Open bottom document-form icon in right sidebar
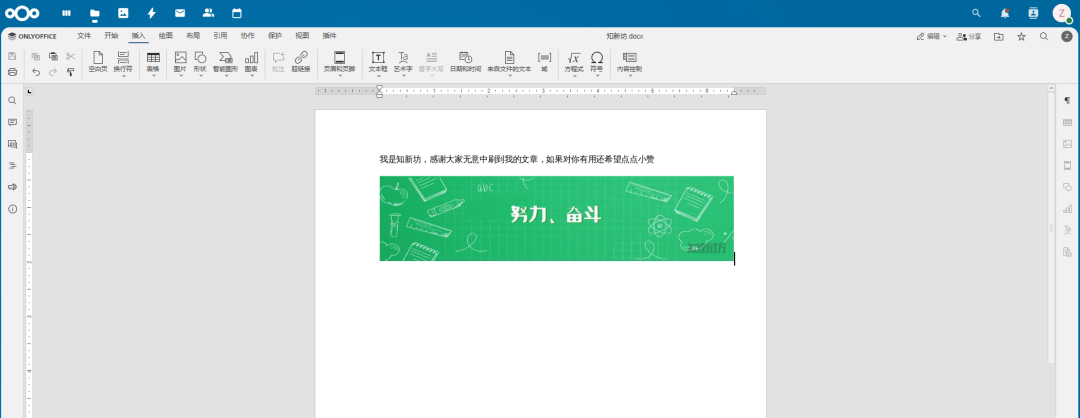This screenshot has height=418, width=1080. [1068, 251]
